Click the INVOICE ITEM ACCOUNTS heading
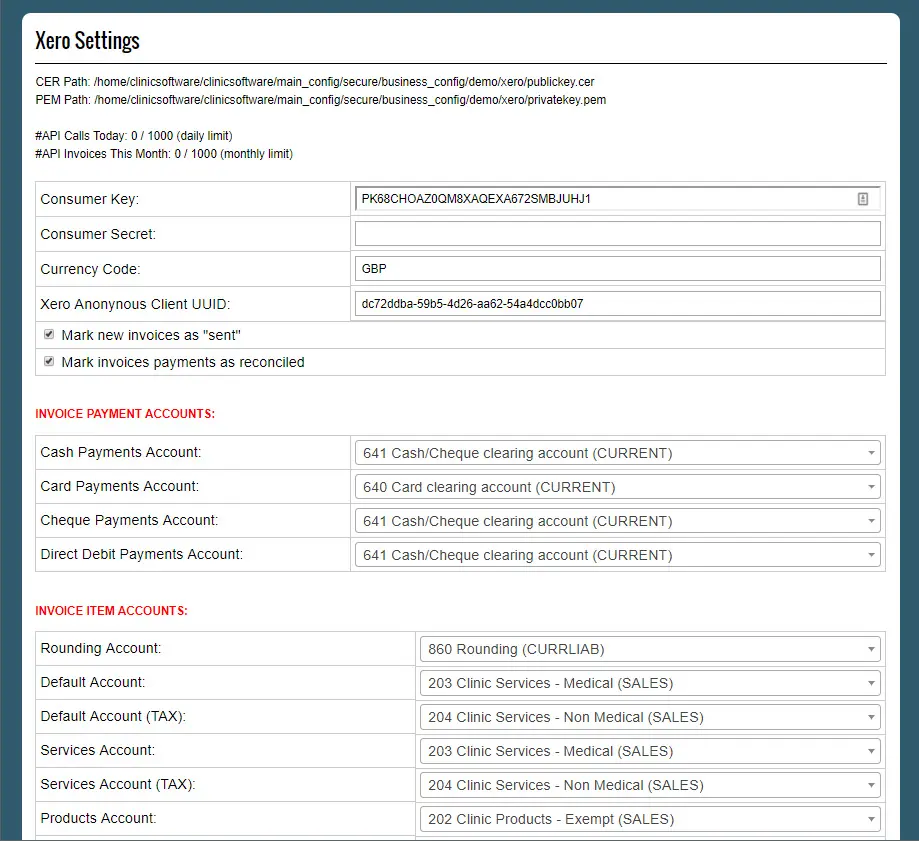919x841 pixels. [111, 611]
